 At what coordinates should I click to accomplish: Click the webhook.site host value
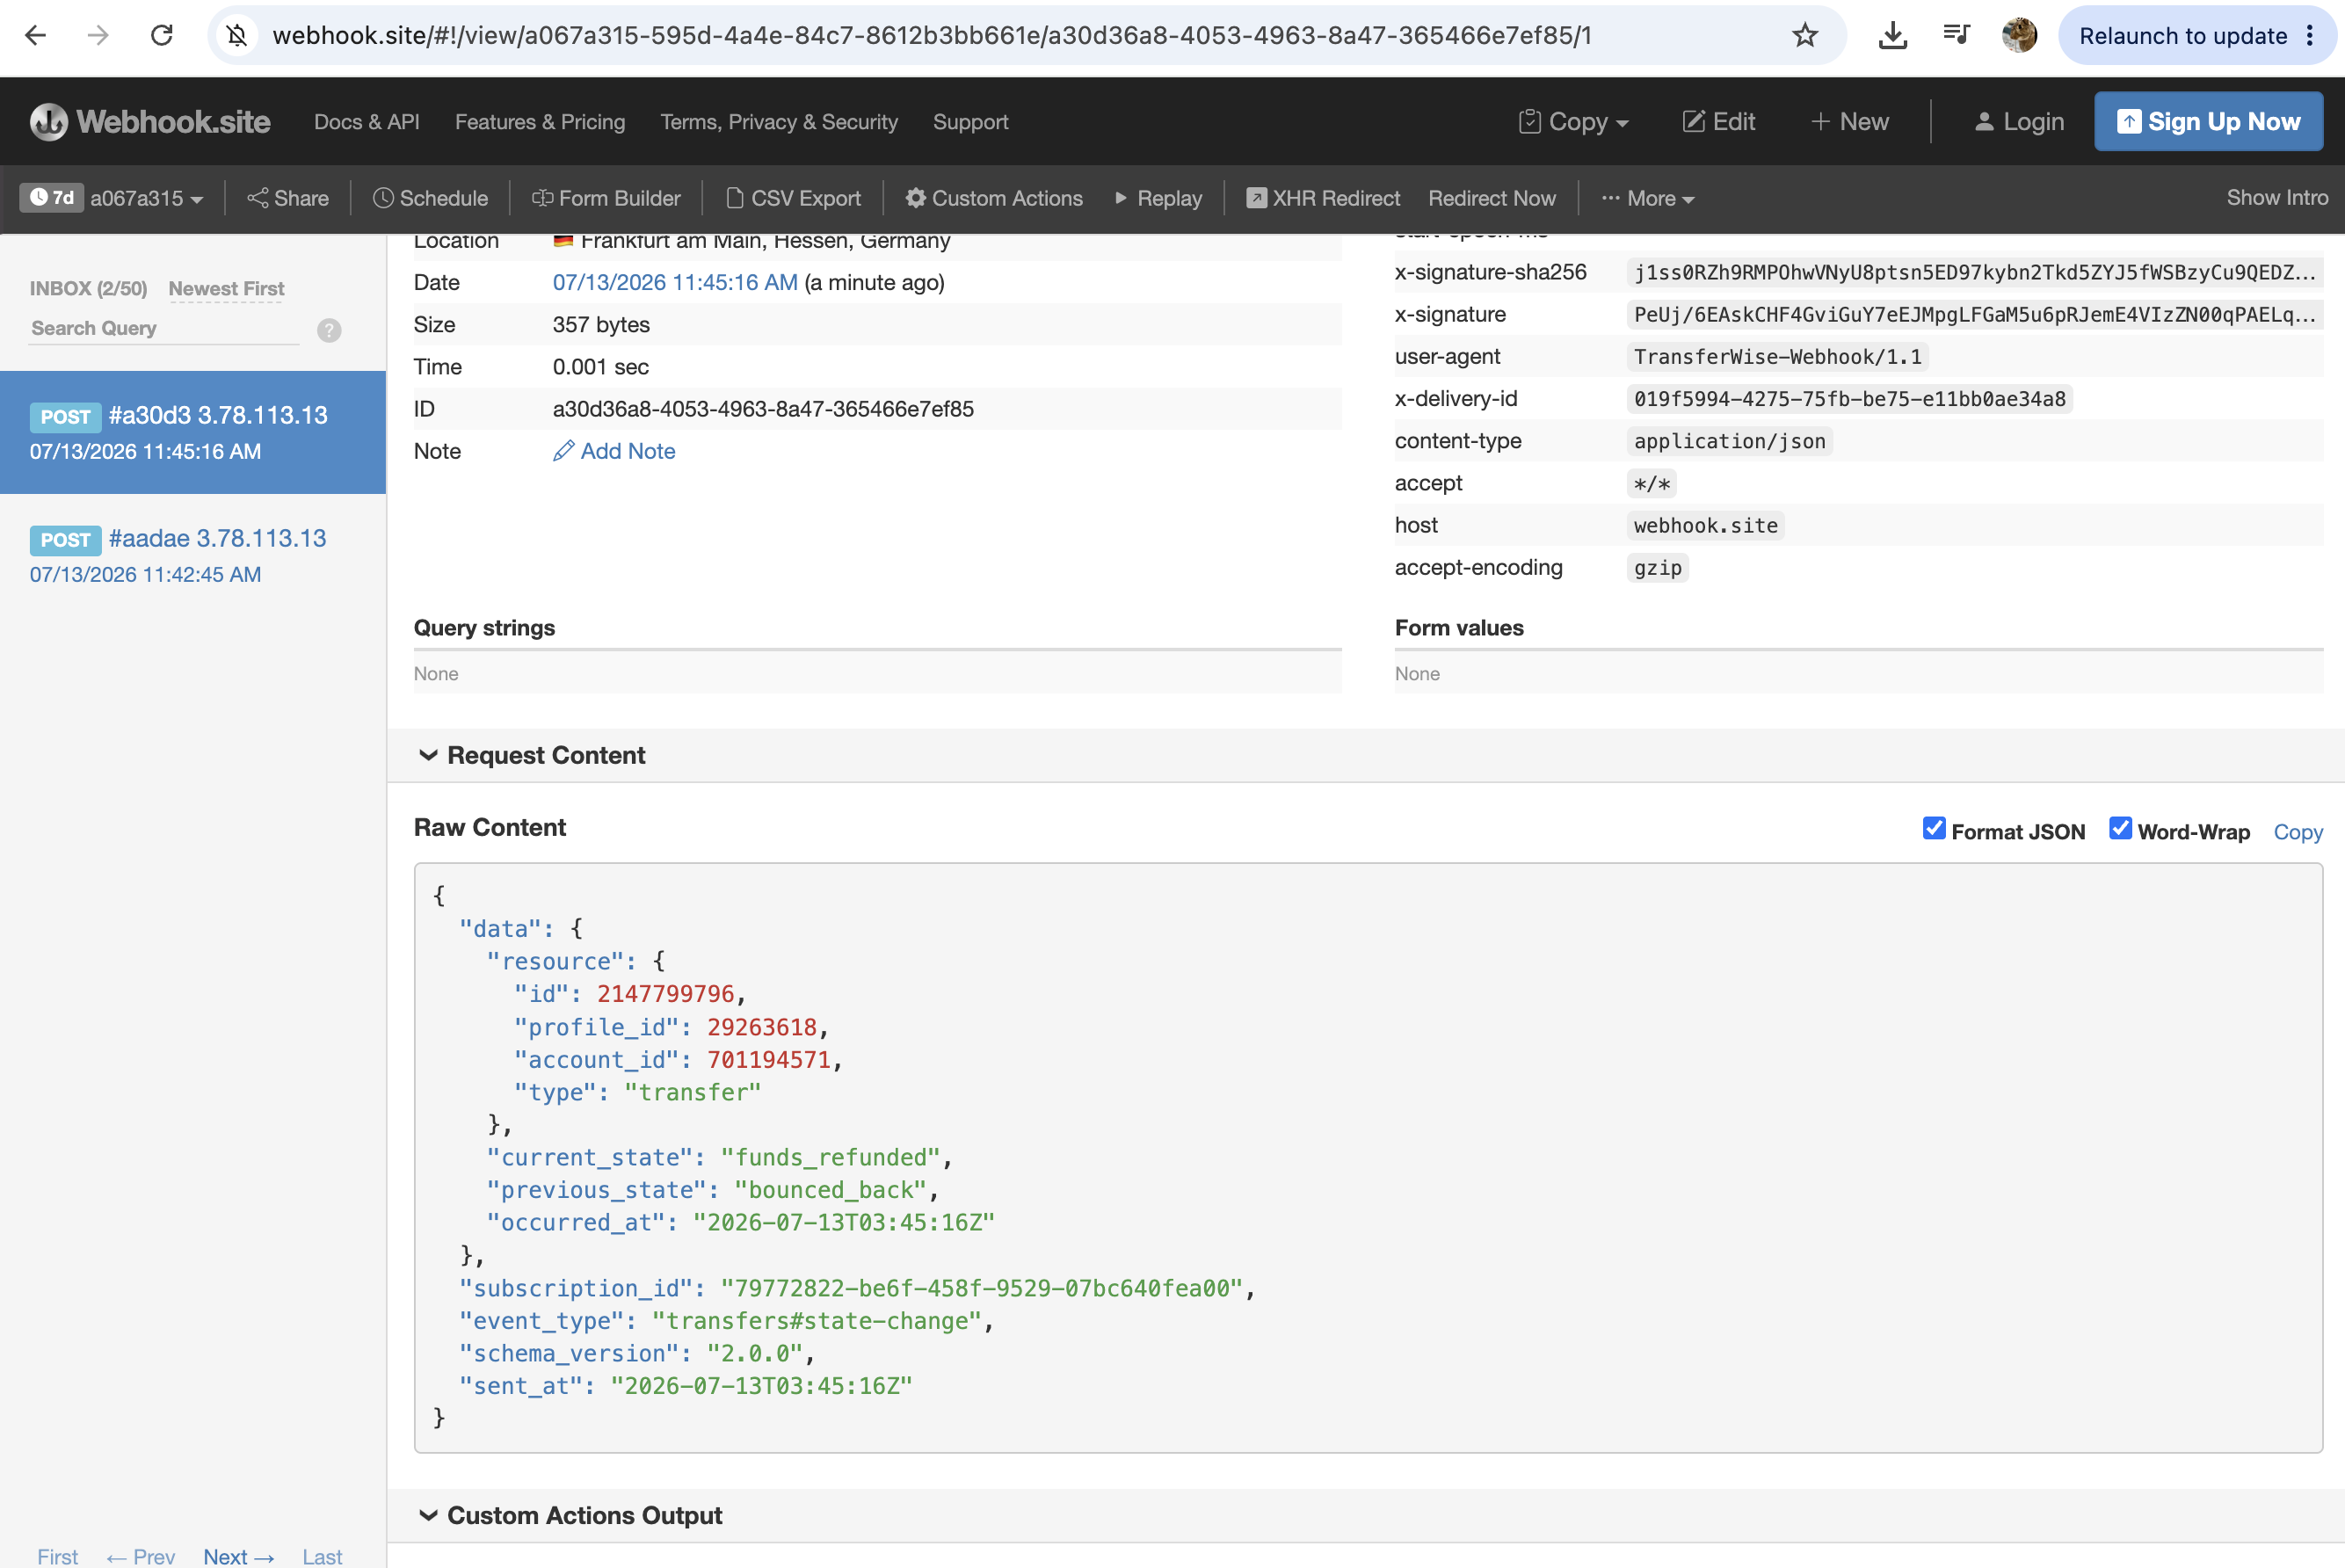pos(1705,525)
